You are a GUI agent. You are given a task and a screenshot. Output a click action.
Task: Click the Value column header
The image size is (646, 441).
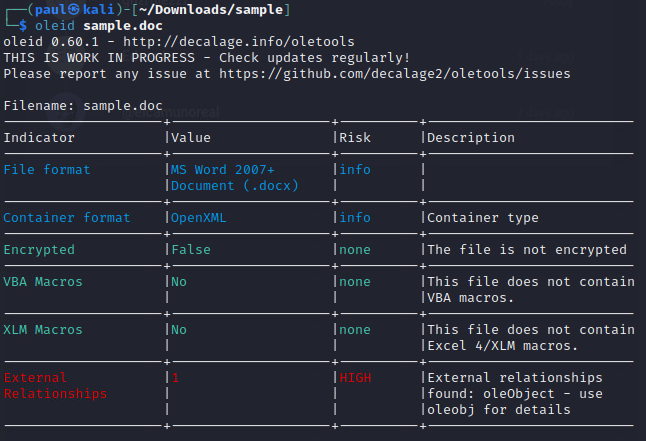coord(190,137)
